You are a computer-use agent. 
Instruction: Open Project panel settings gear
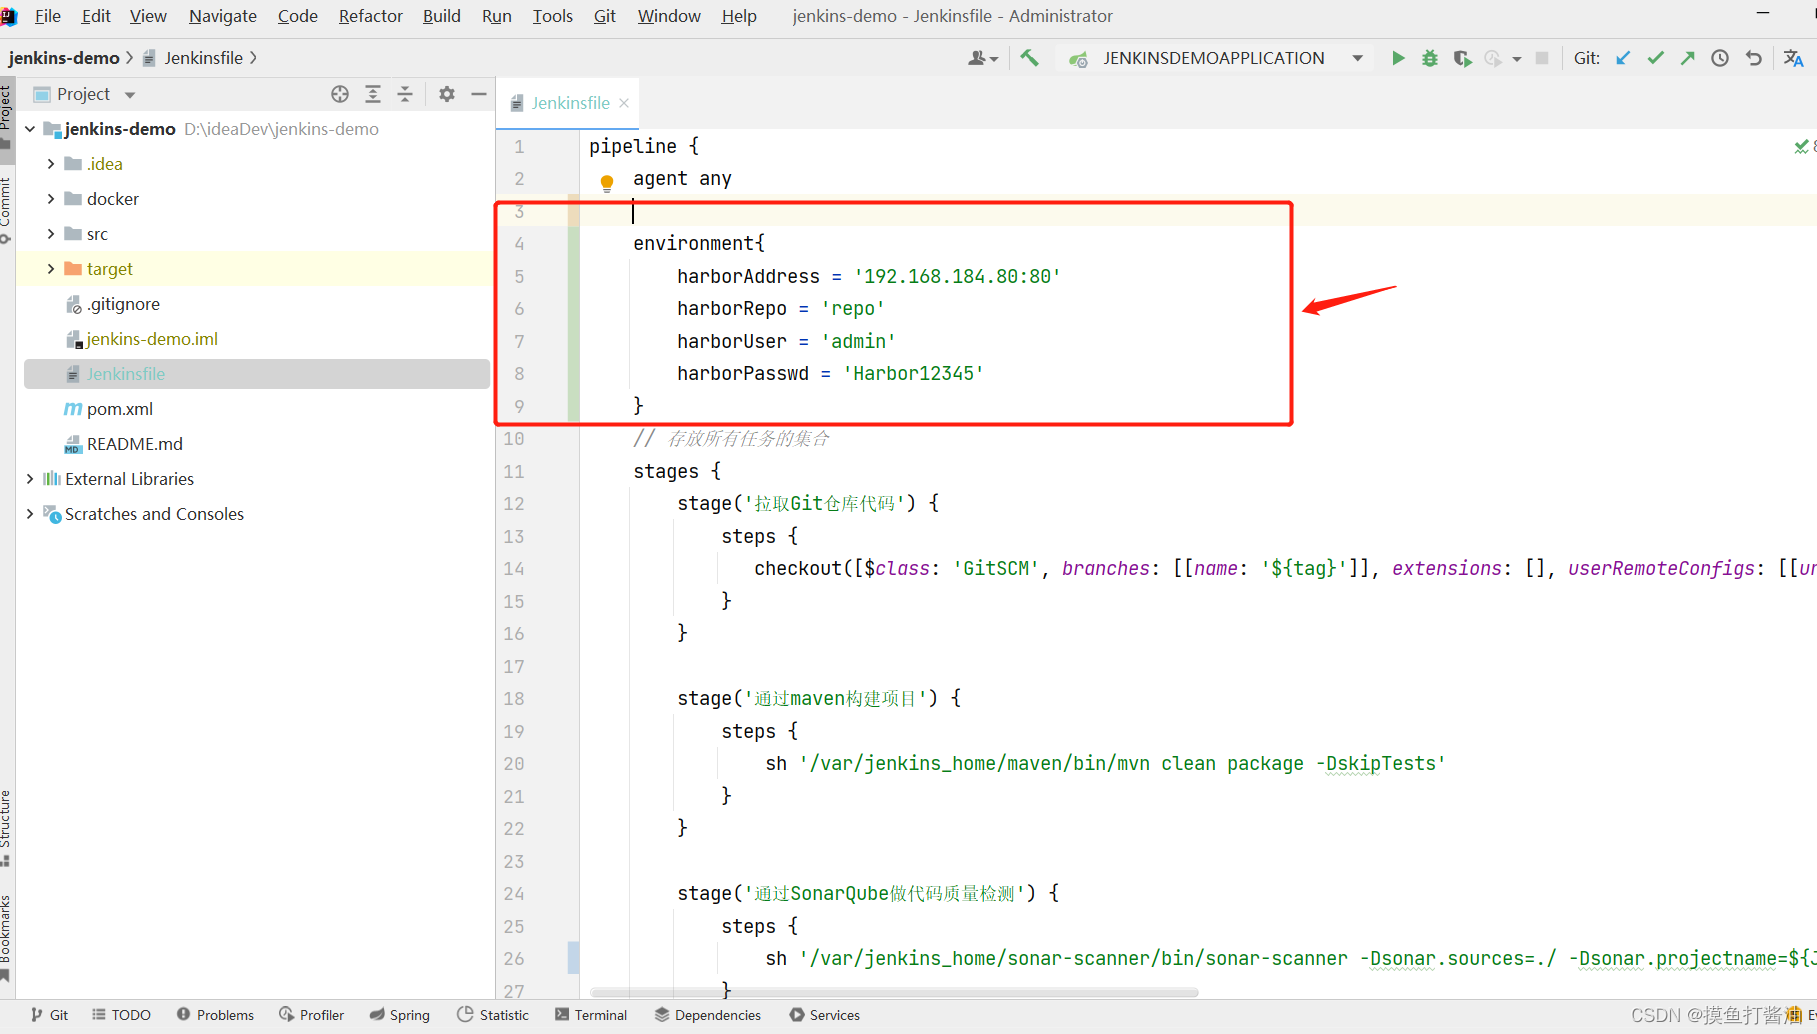click(x=447, y=94)
